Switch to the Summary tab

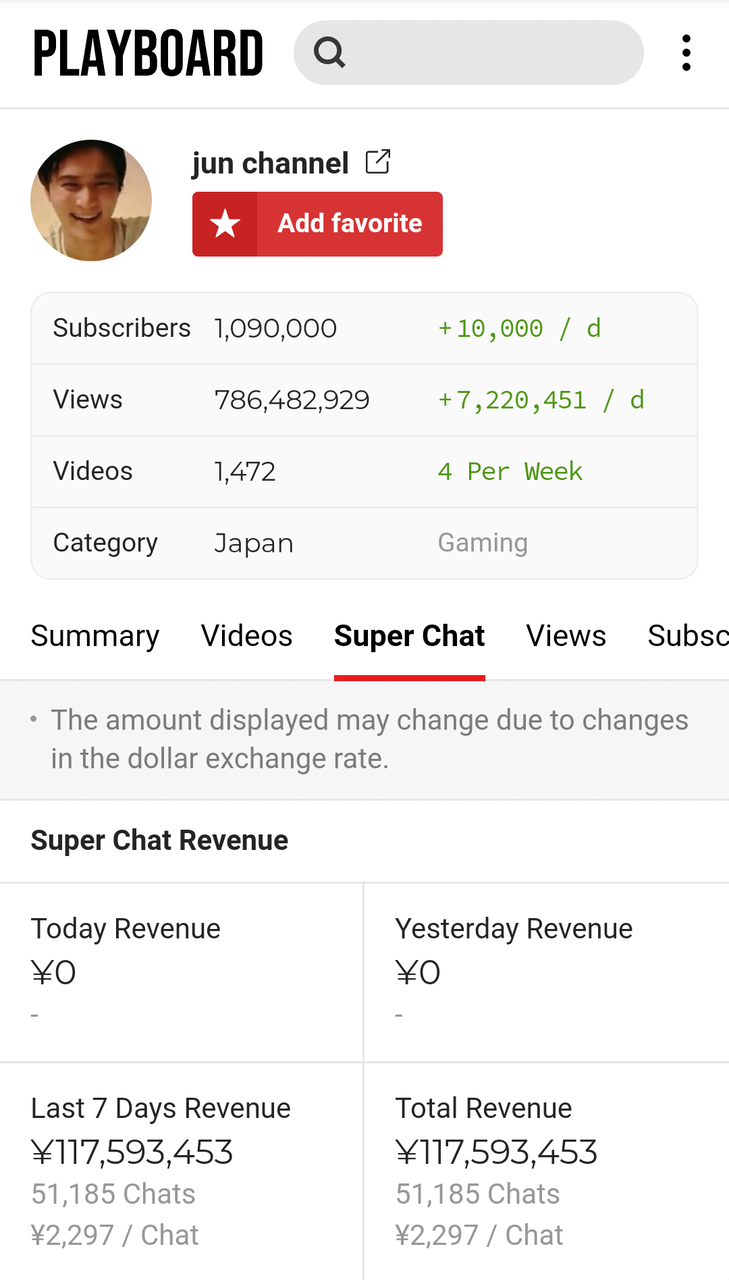[x=95, y=636]
